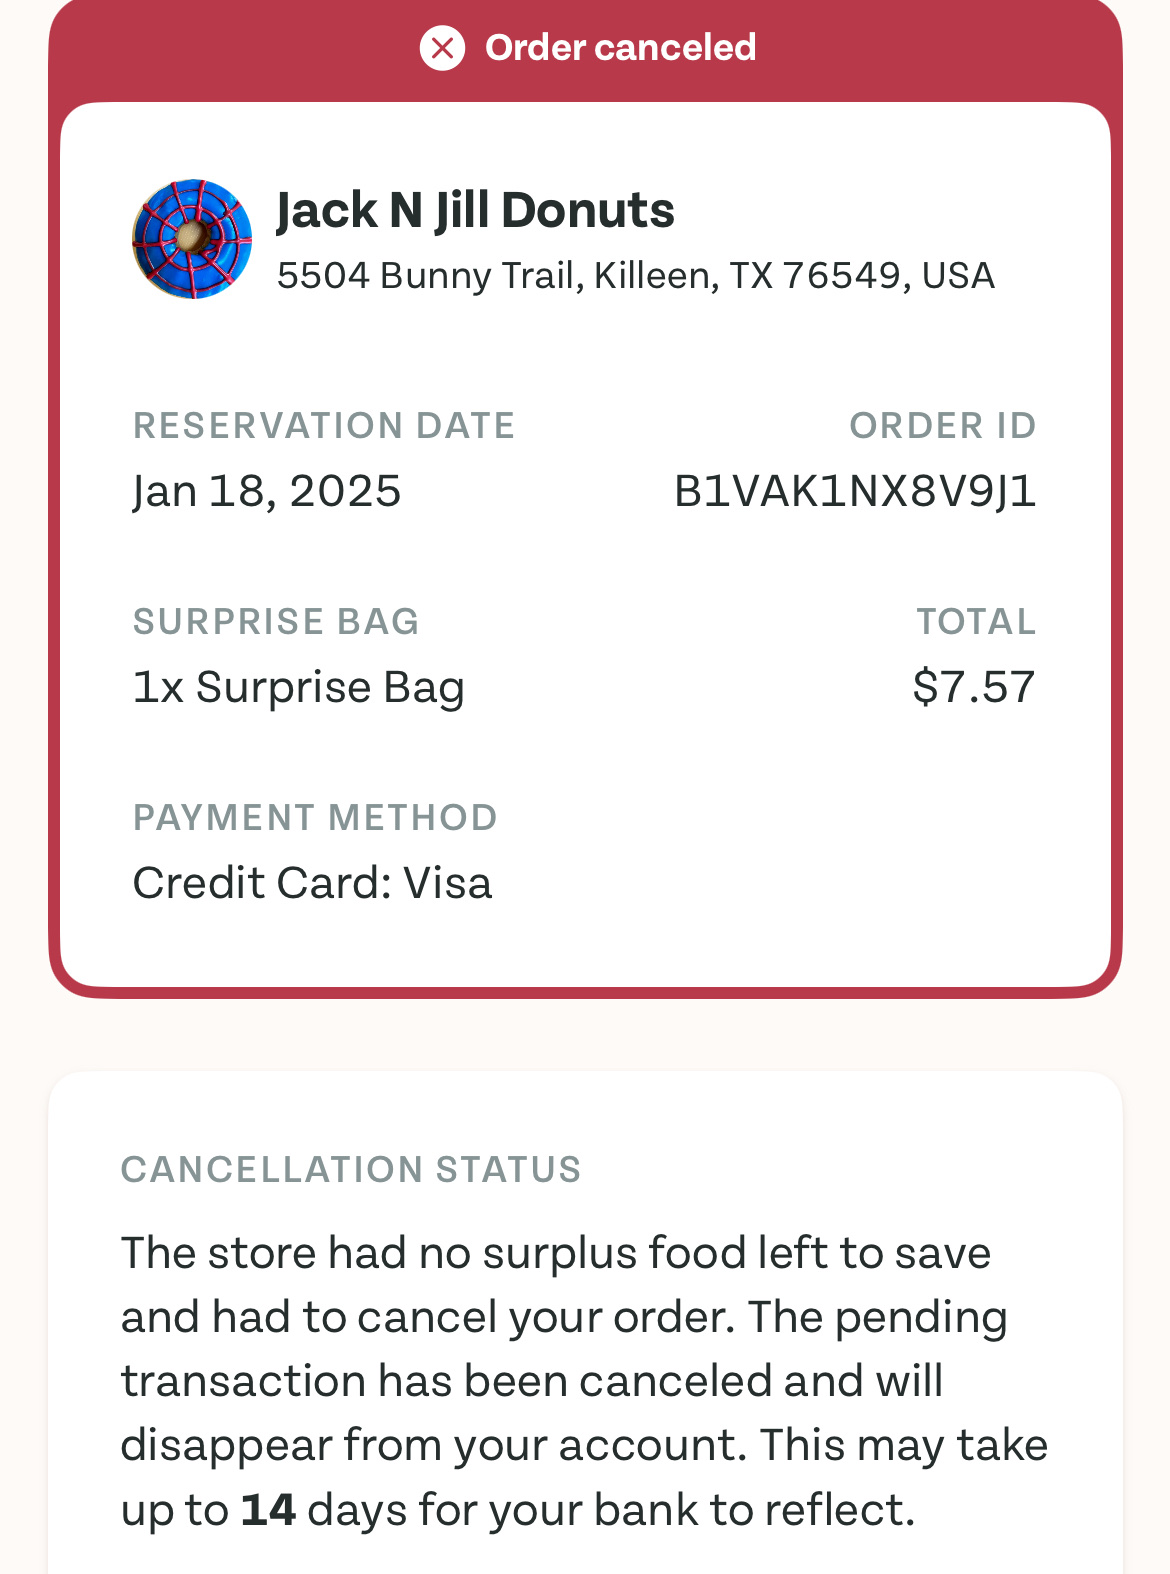The width and height of the screenshot is (1170, 1574).
Task: Click the sentence starting 'The store had'
Action: 555,1253
